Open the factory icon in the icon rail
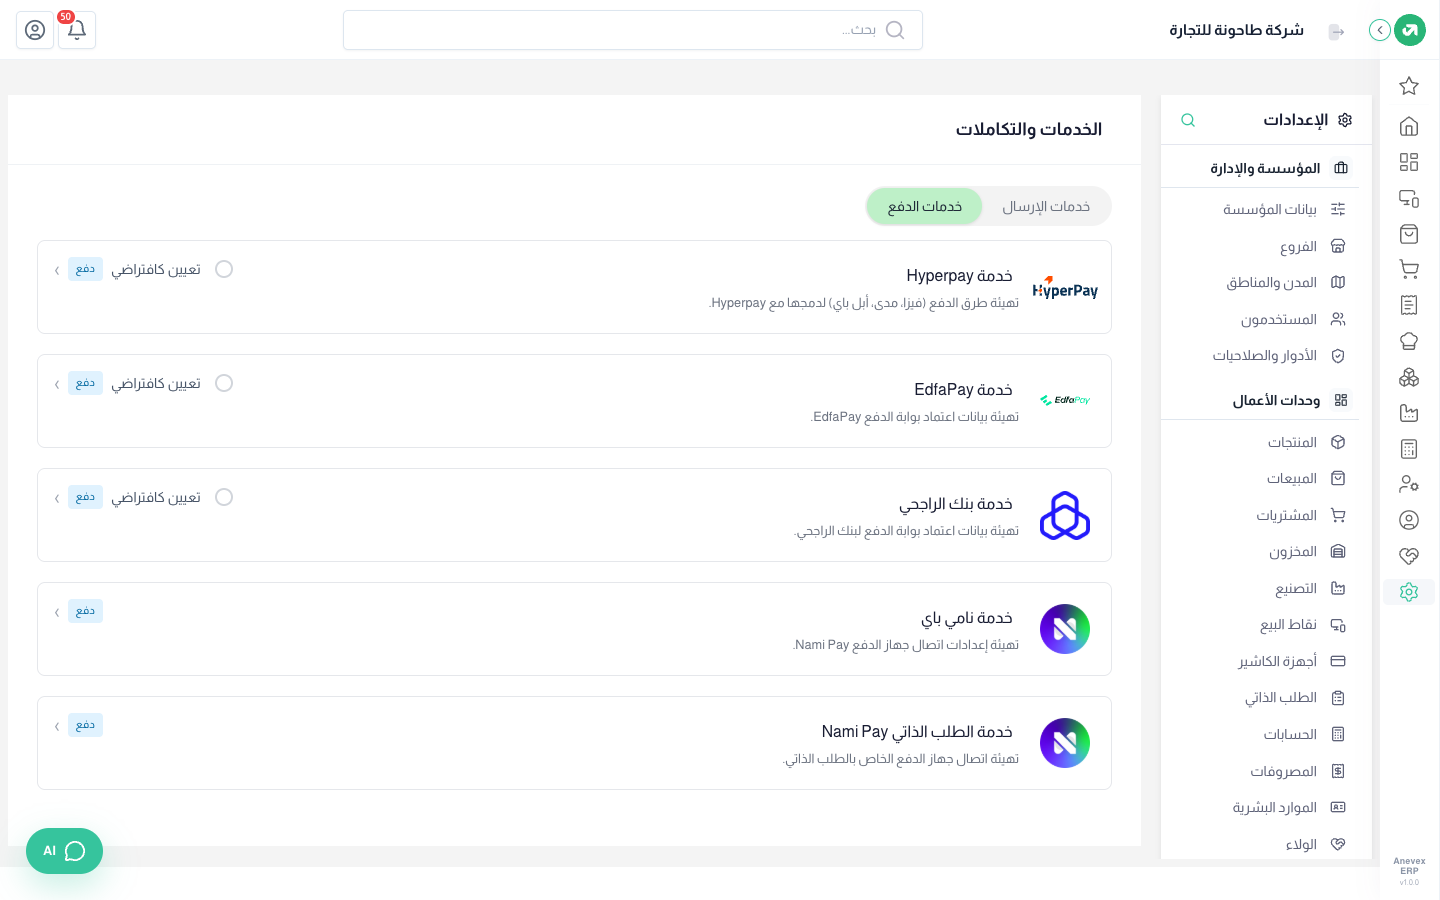The height and width of the screenshot is (900, 1440). (x=1409, y=413)
